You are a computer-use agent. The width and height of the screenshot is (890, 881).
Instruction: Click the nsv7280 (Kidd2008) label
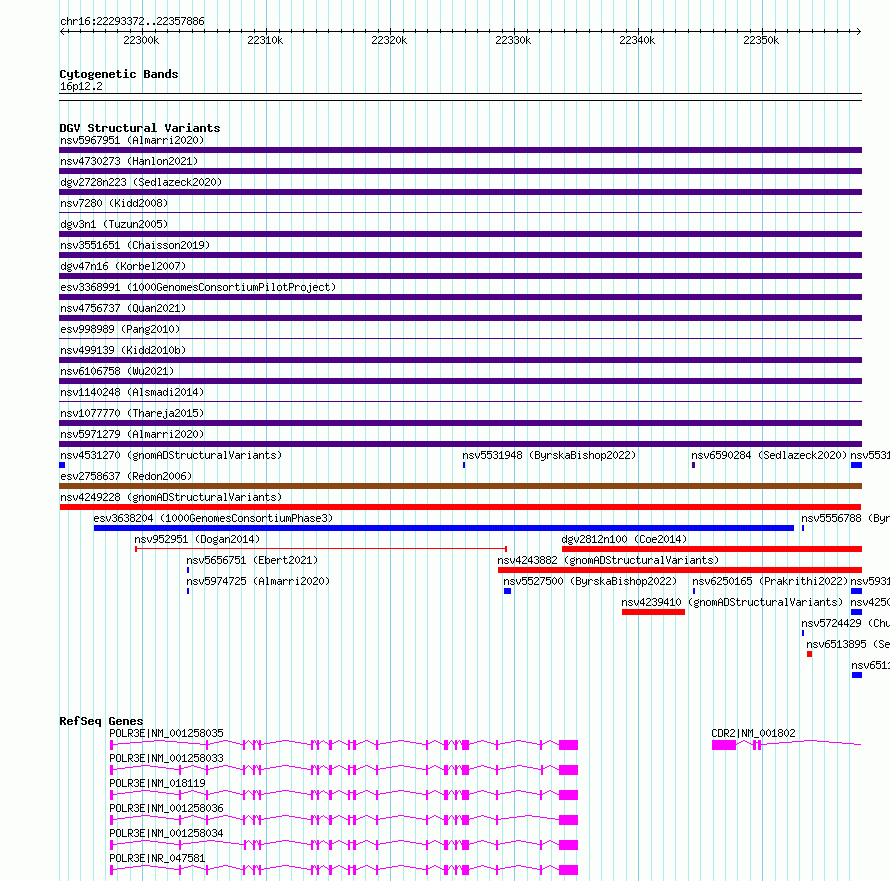[x=114, y=203]
